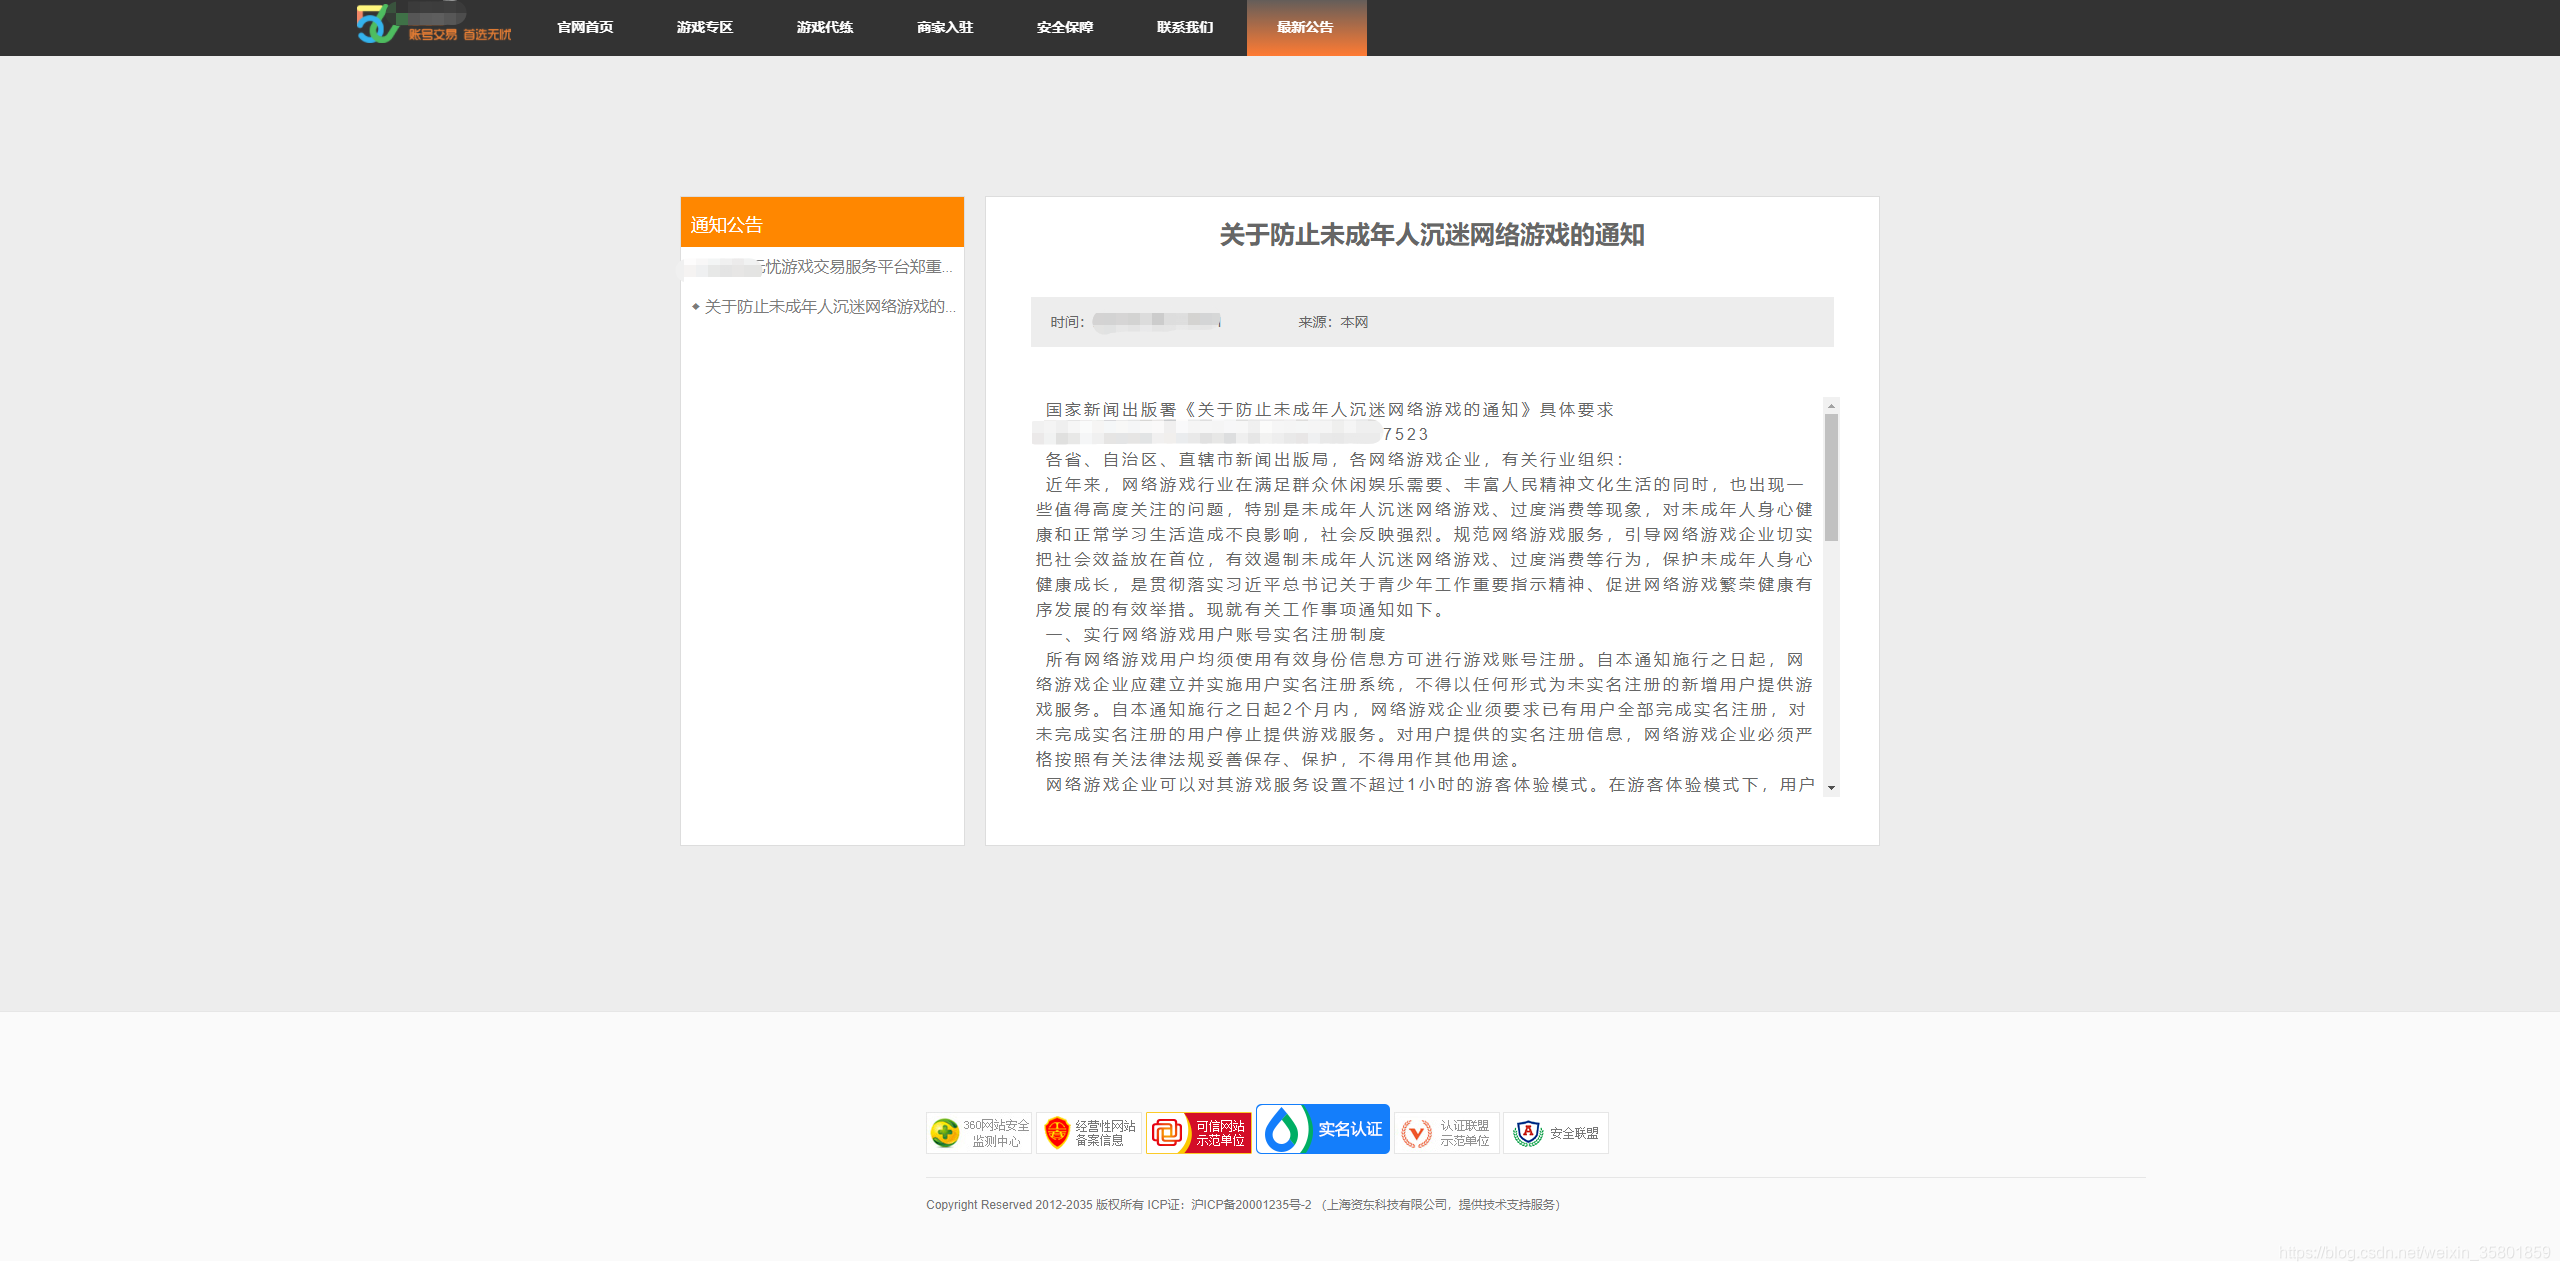The width and height of the screenshot is (2560, 1271).
Task: Select 商家入驻 in top menu
Action: pyautogui.click(x=945, y=27)
